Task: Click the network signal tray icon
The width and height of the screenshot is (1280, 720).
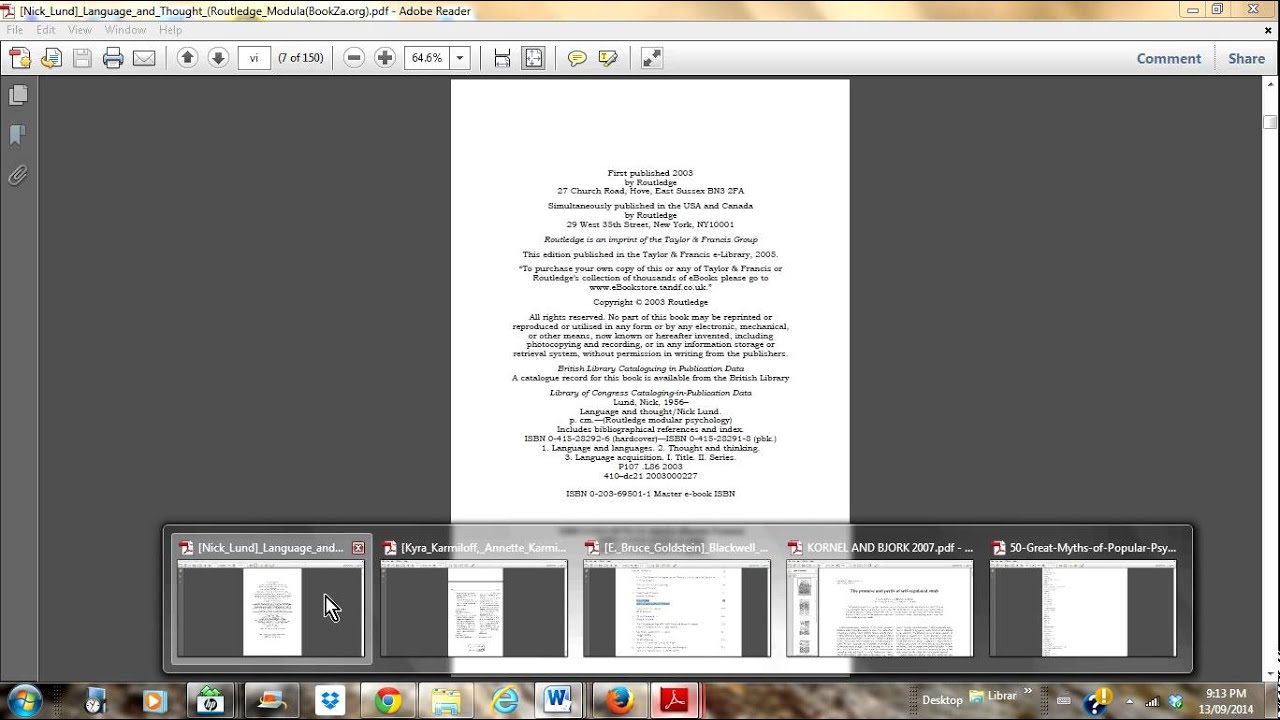Action: [x=1152, y=701]
